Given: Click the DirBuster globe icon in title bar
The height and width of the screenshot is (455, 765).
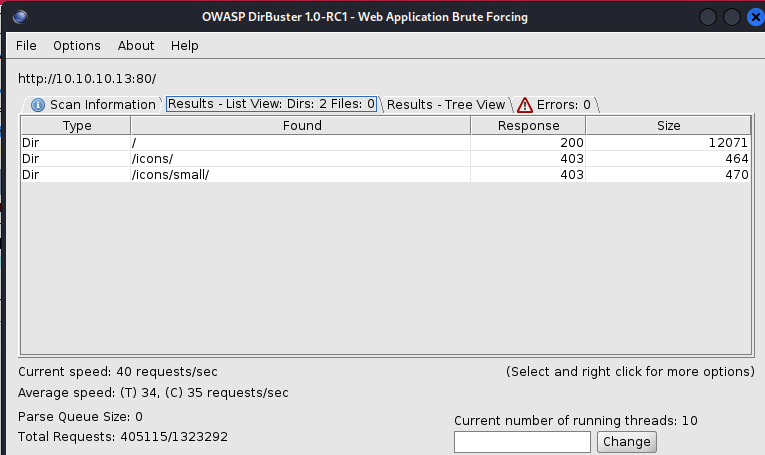Looking at the screenshot, I should (20, 17).
